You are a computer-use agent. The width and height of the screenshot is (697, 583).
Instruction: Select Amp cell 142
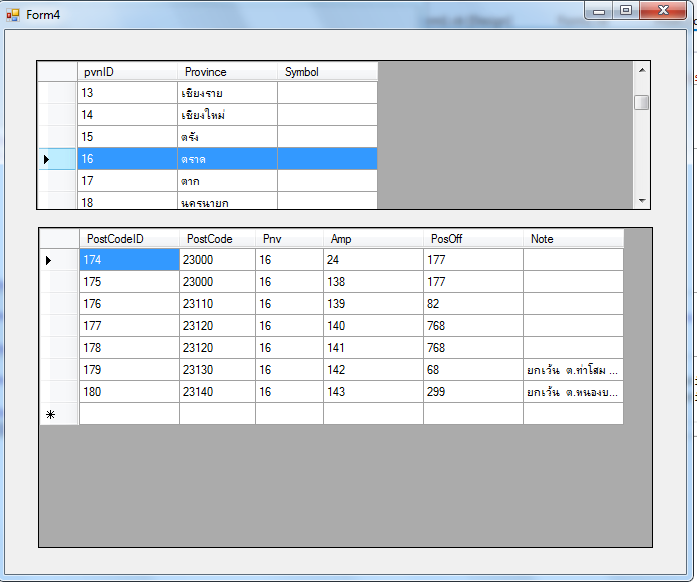(x=373, y=370)
